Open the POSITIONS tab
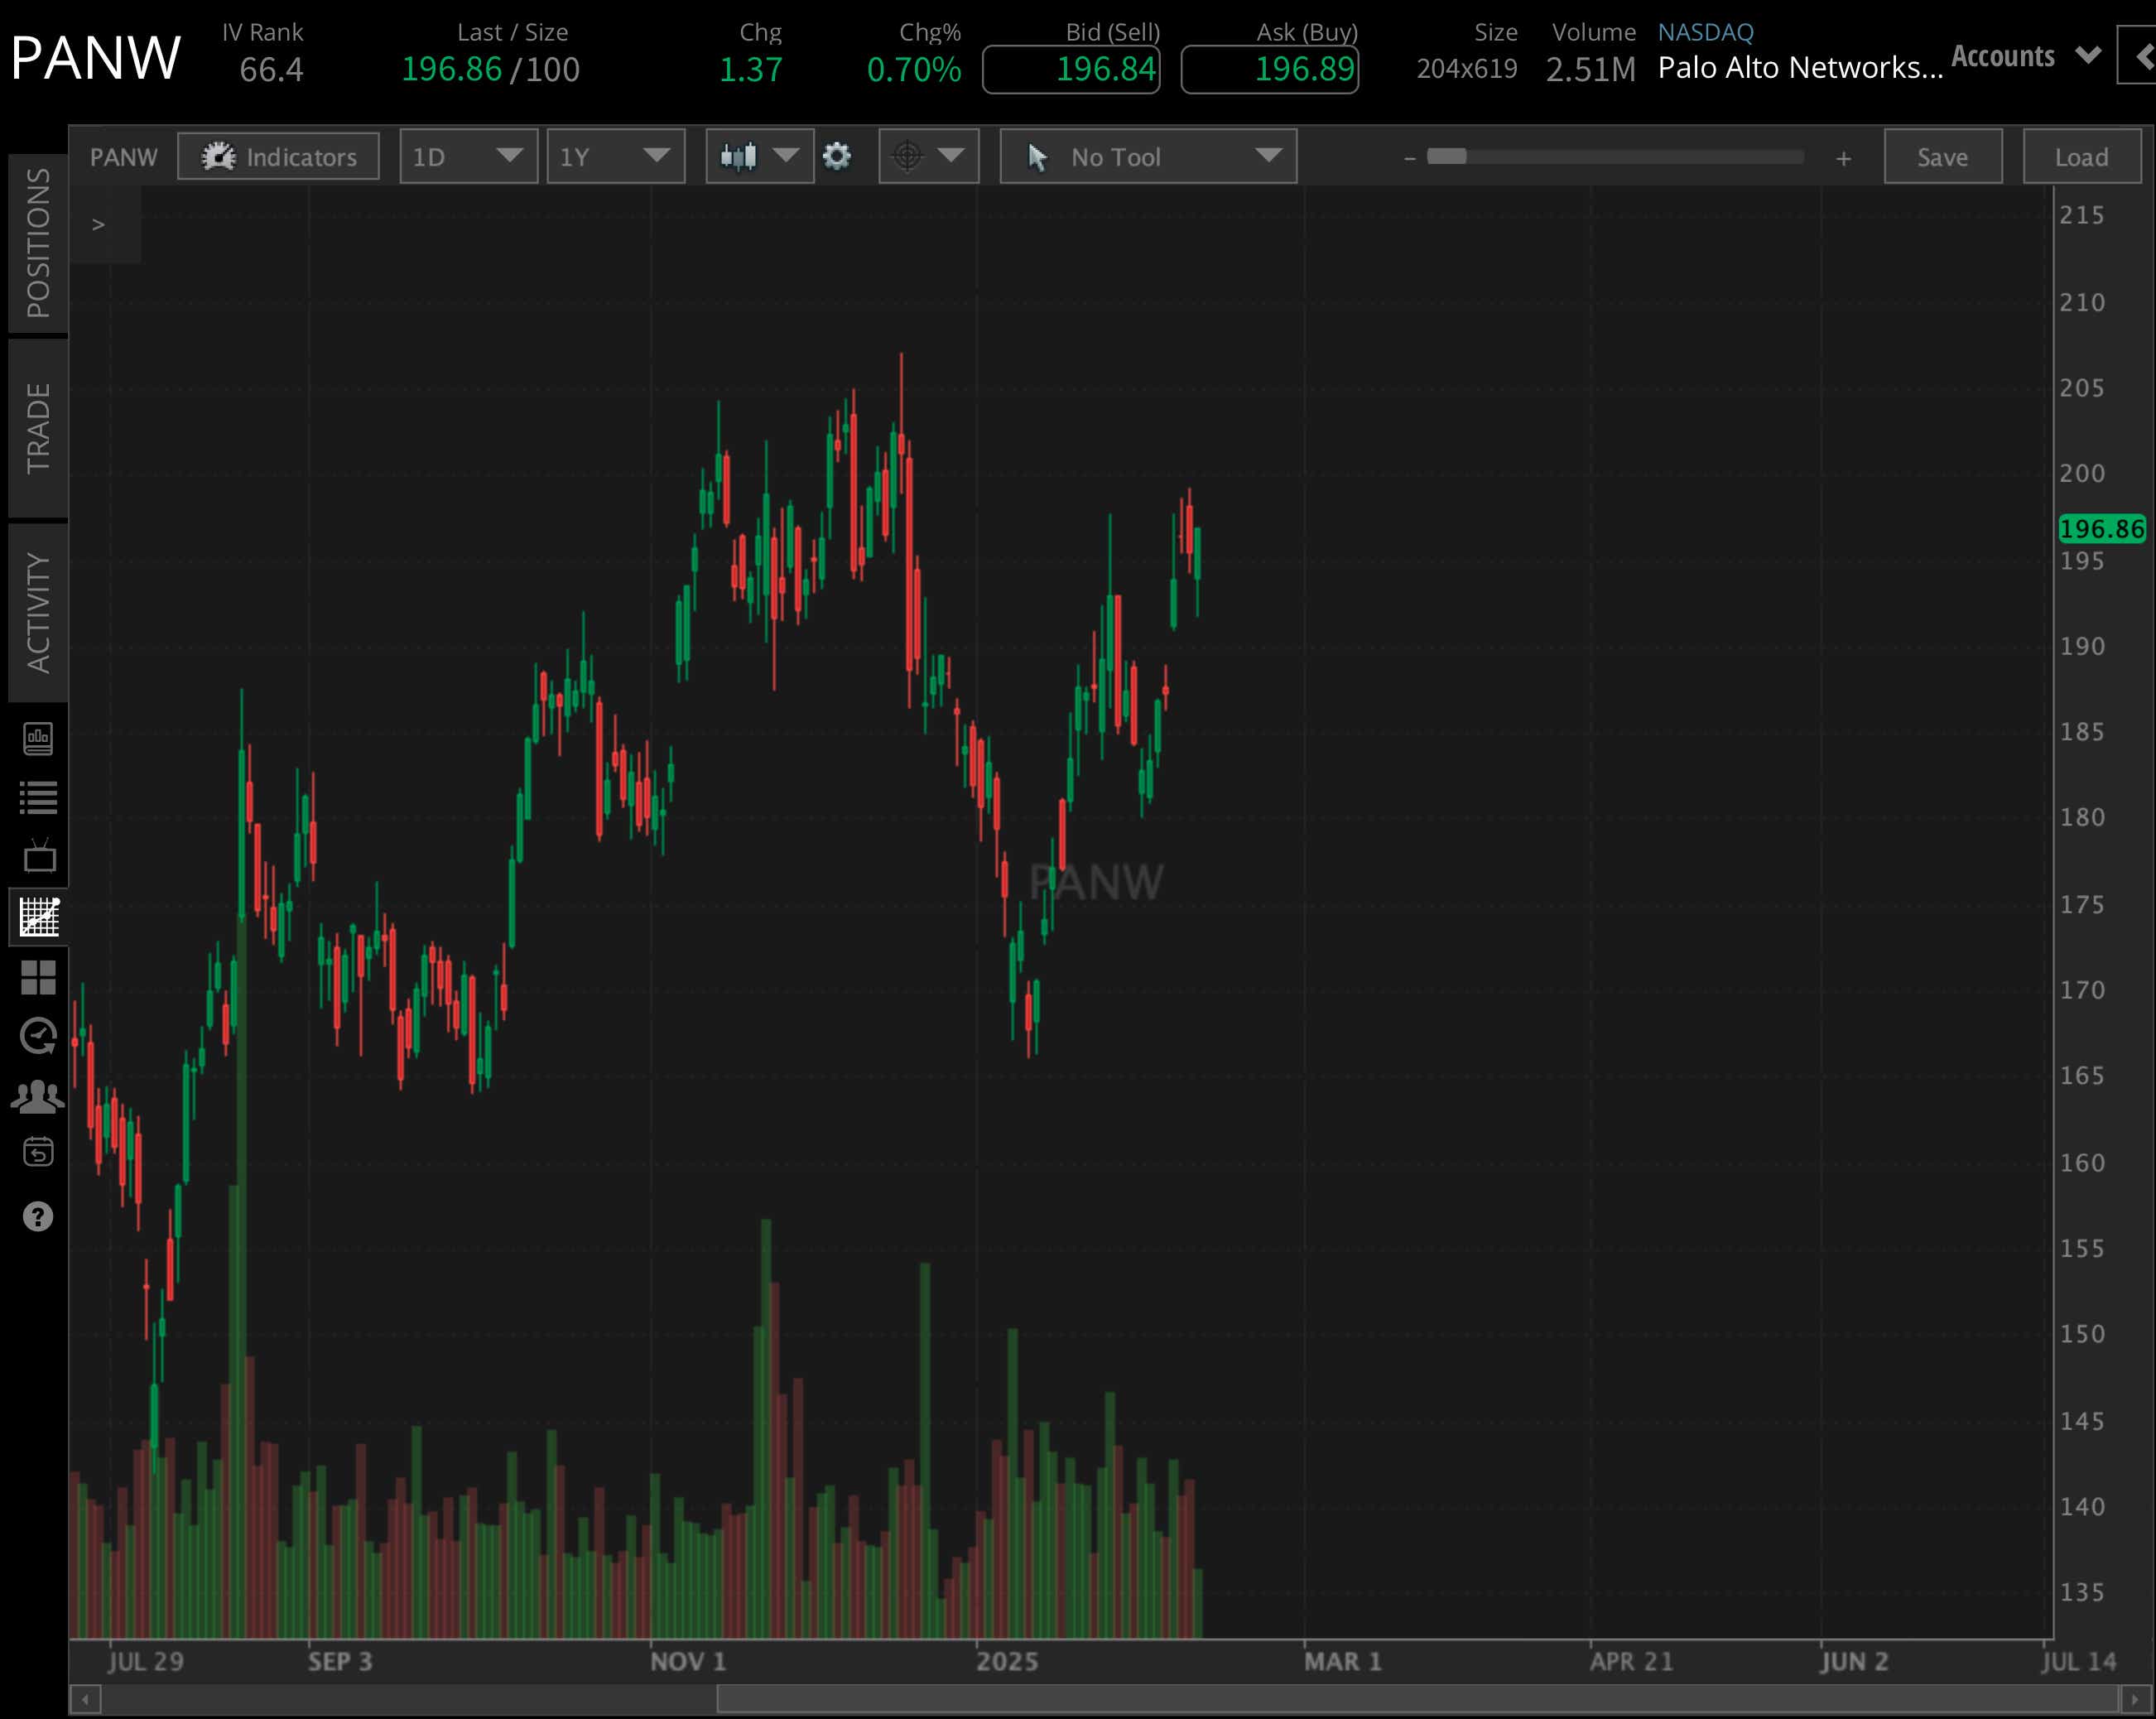2156x1719 pixels. click(38, 240)
